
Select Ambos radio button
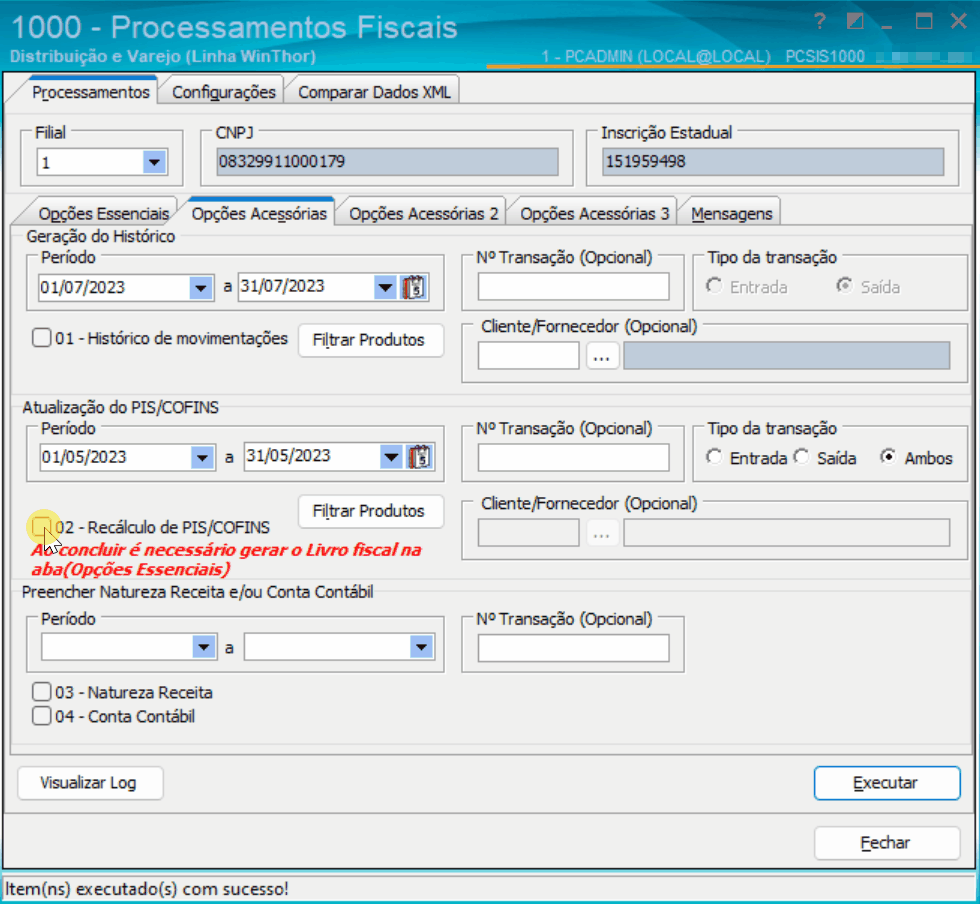point(888,457)
